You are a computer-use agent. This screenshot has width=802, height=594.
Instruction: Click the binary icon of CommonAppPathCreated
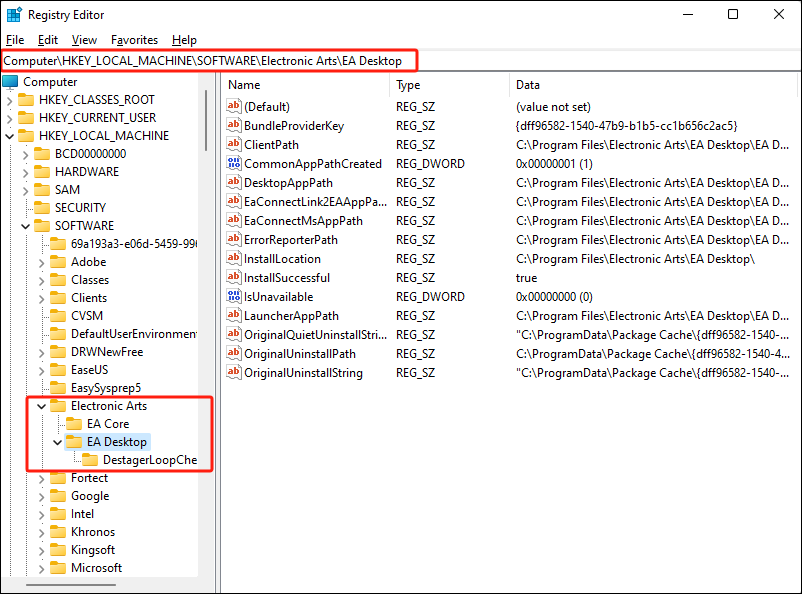pos(234,163)
